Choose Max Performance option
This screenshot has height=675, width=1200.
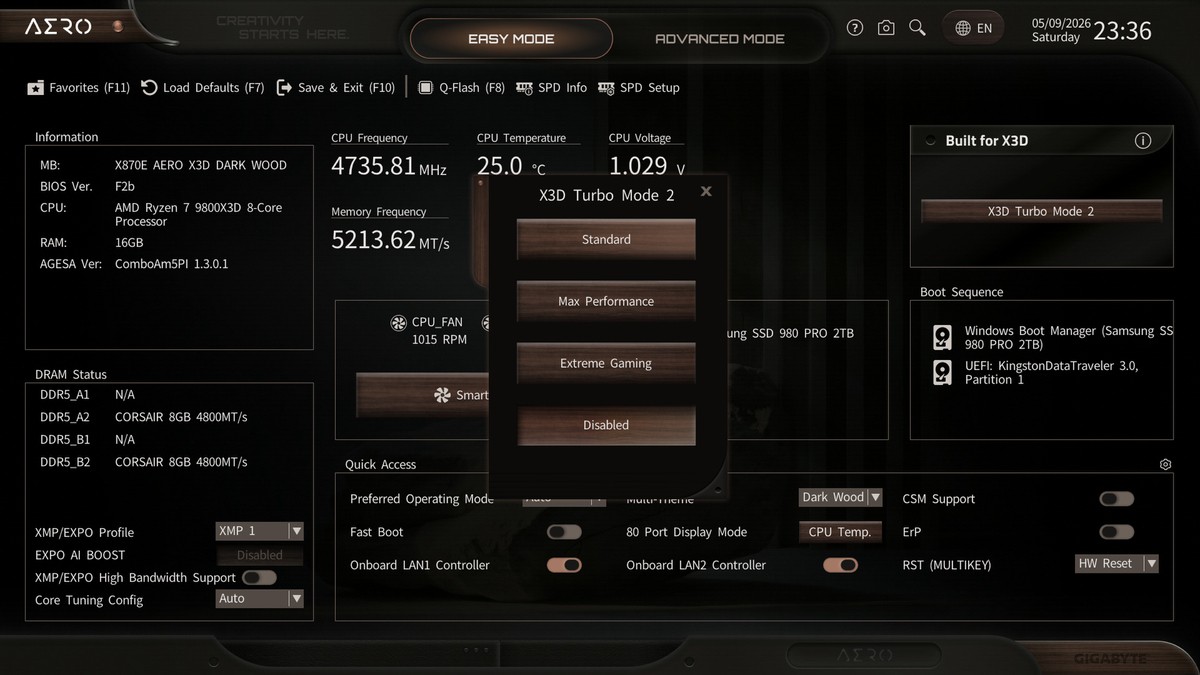606,301
